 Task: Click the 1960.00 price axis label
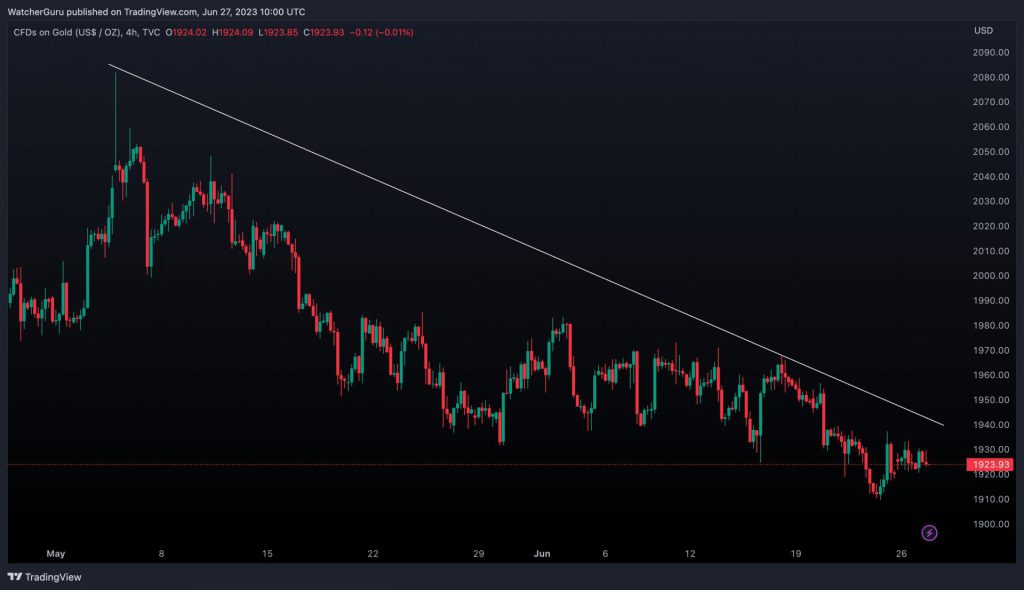(x=991, y=375)
